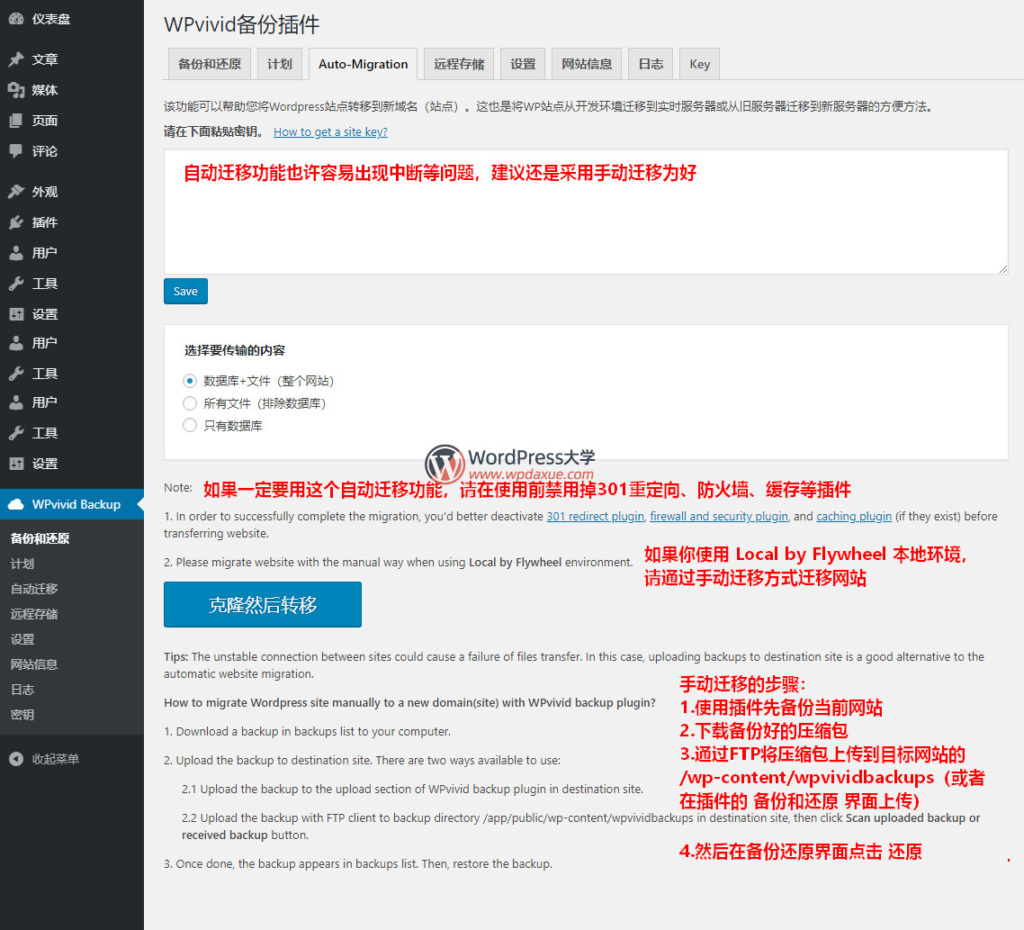Select 数据库+文件 (整个网站) radio option
1024x930 pixels.
(190, 381)
